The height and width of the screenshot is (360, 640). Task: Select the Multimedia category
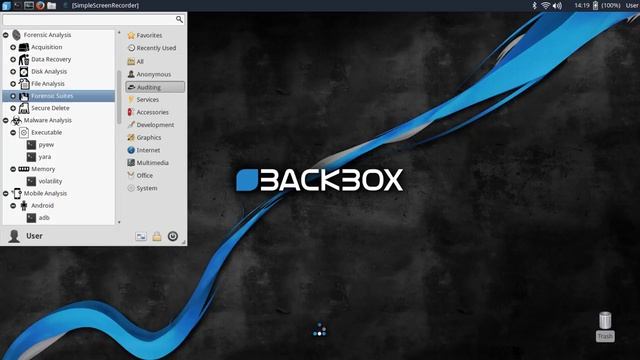point(155,163)
